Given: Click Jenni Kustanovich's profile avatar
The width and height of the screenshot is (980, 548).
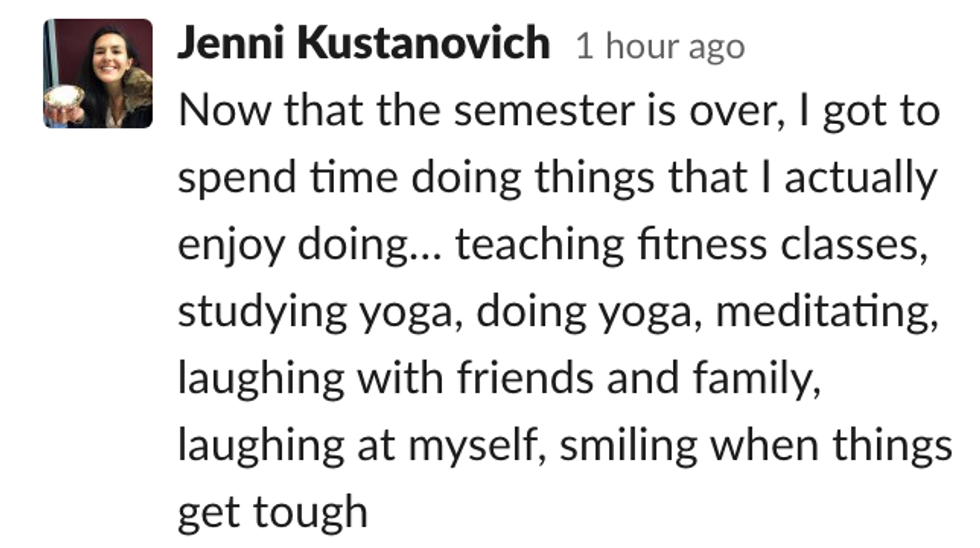Looking at the screenshot, I should click(x=97, y=74).
